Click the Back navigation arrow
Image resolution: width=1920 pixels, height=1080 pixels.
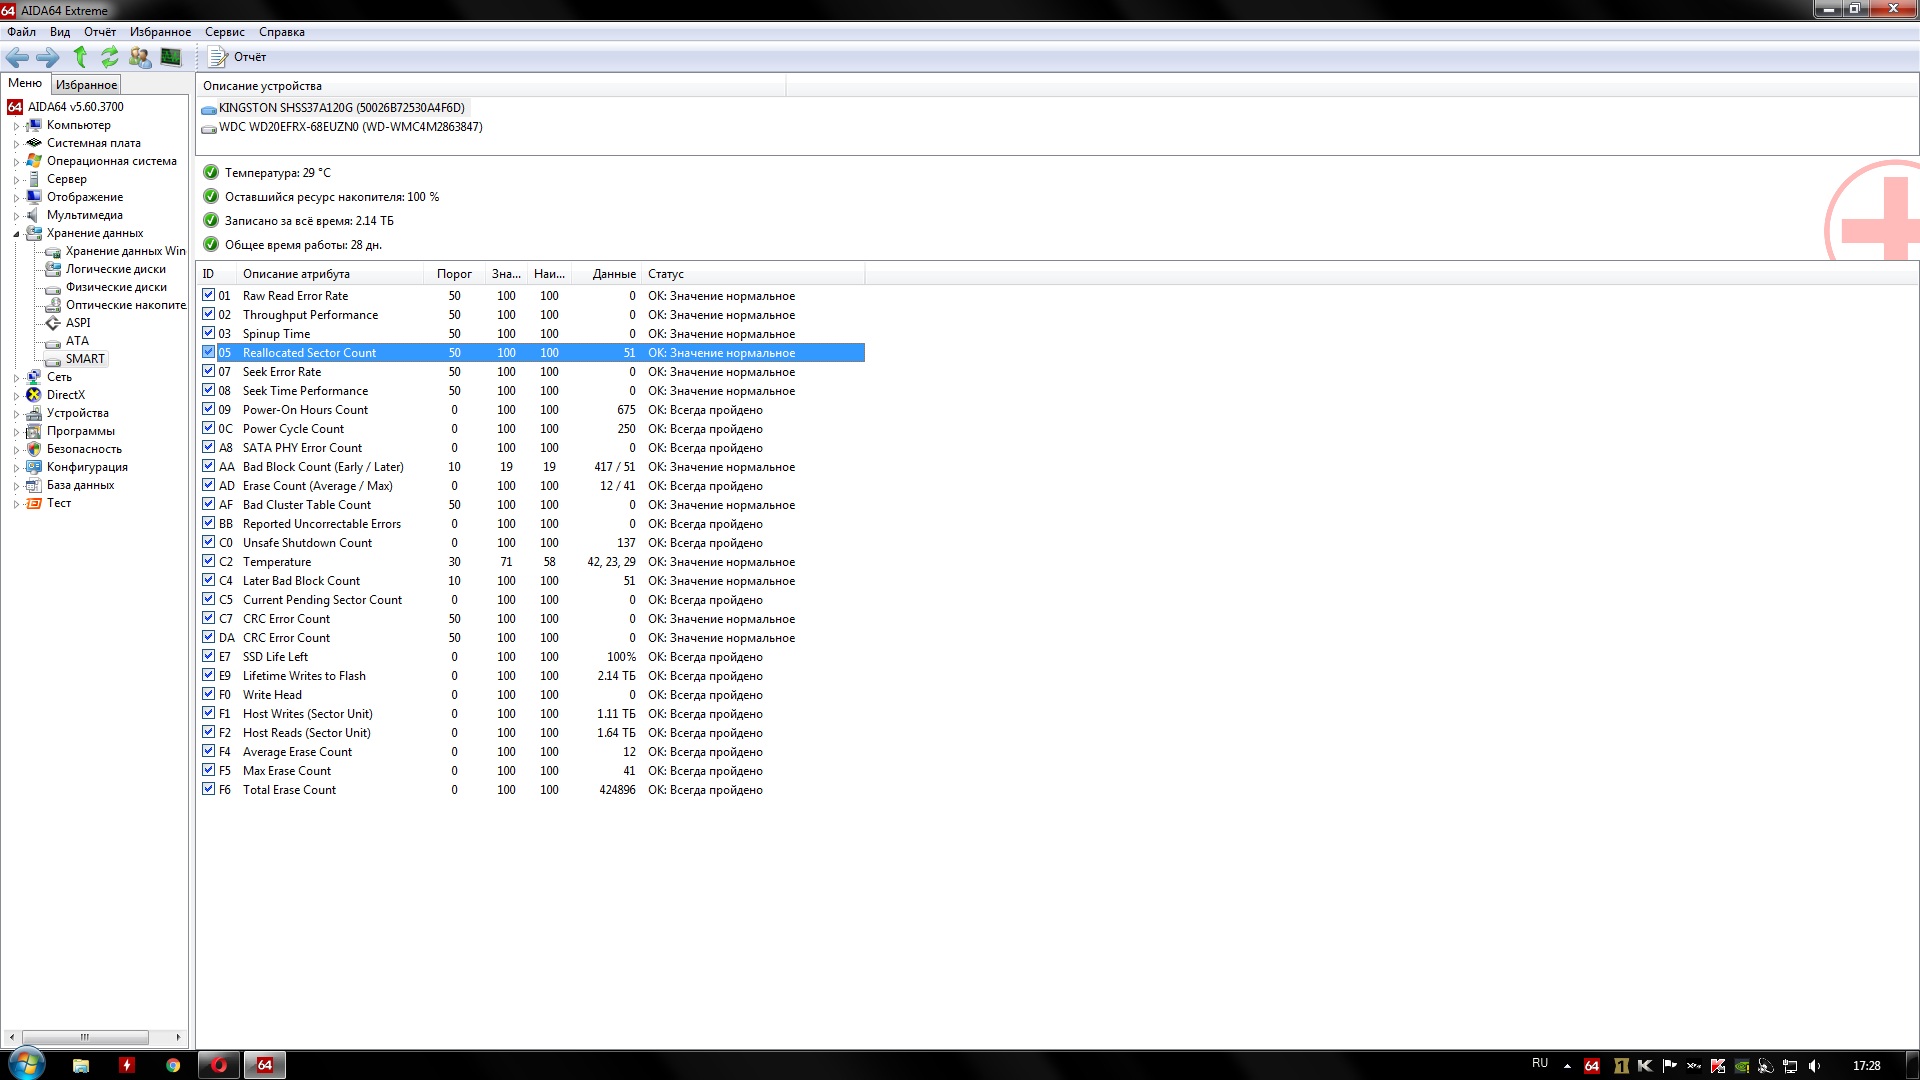click(17, 57)
